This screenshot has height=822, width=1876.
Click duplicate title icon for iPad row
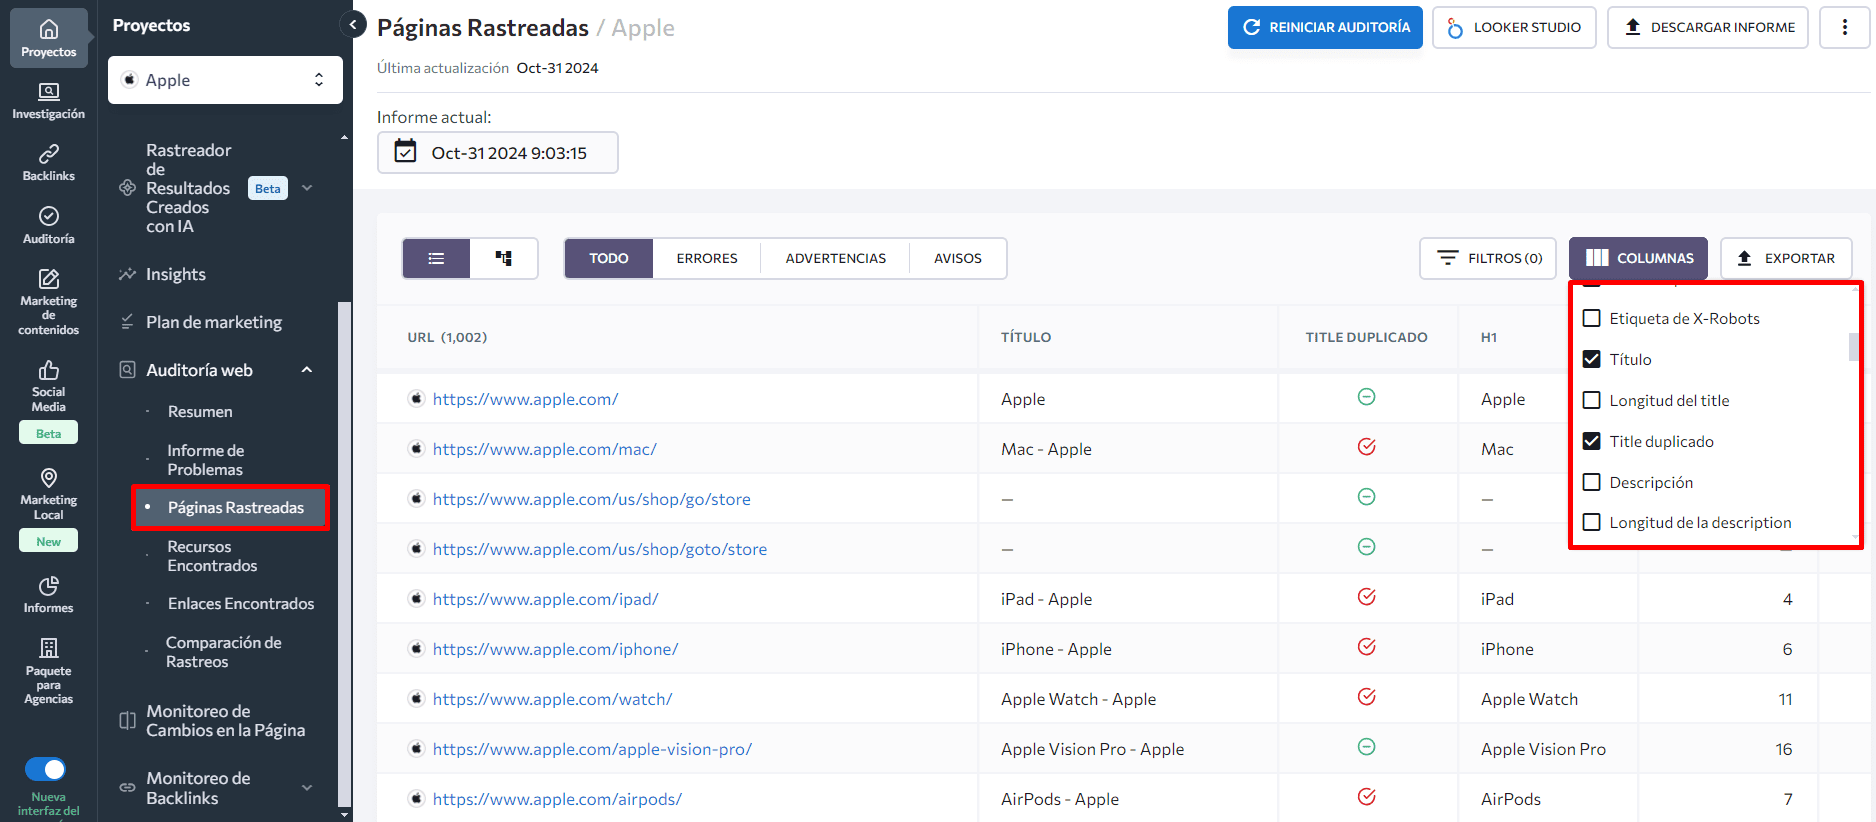pos(1366,597)
